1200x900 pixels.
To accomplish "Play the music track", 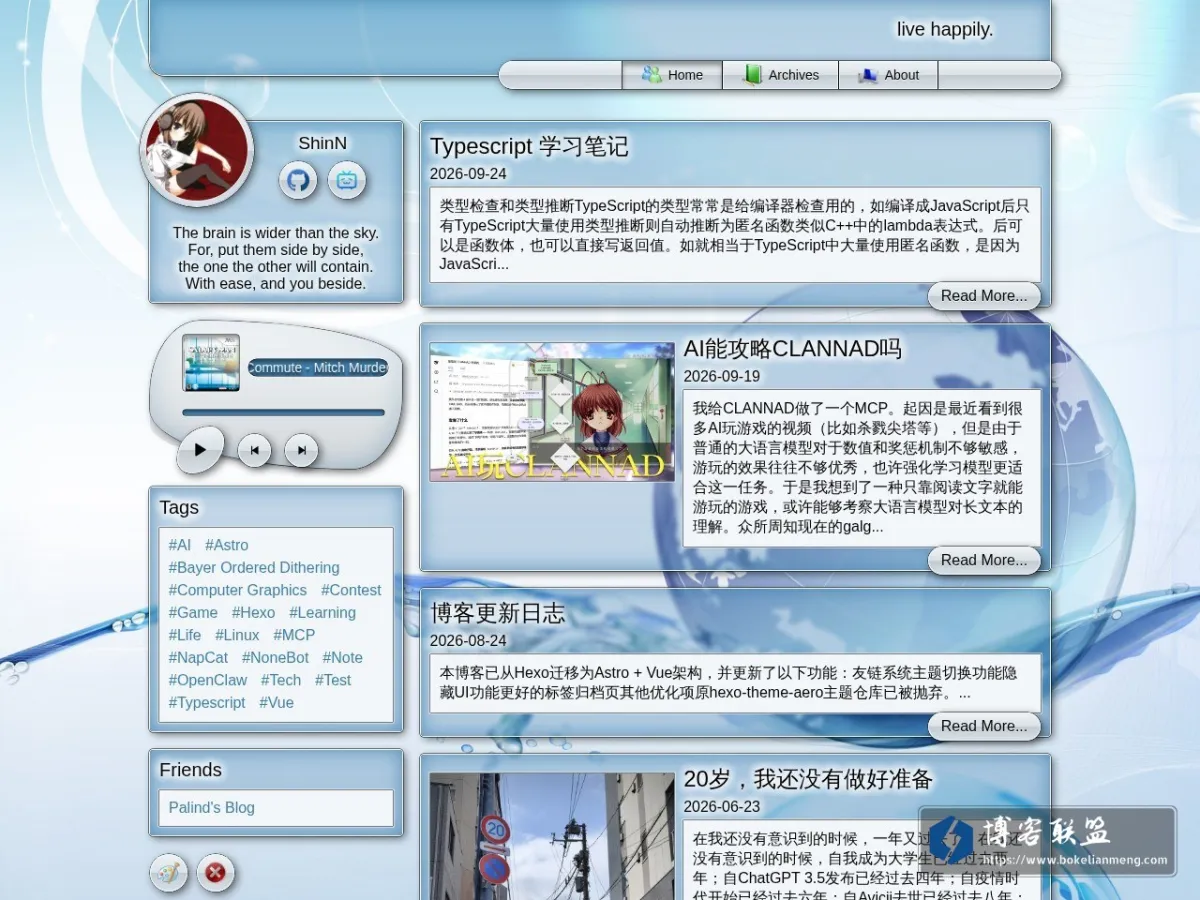I will [x=200, y=450].
